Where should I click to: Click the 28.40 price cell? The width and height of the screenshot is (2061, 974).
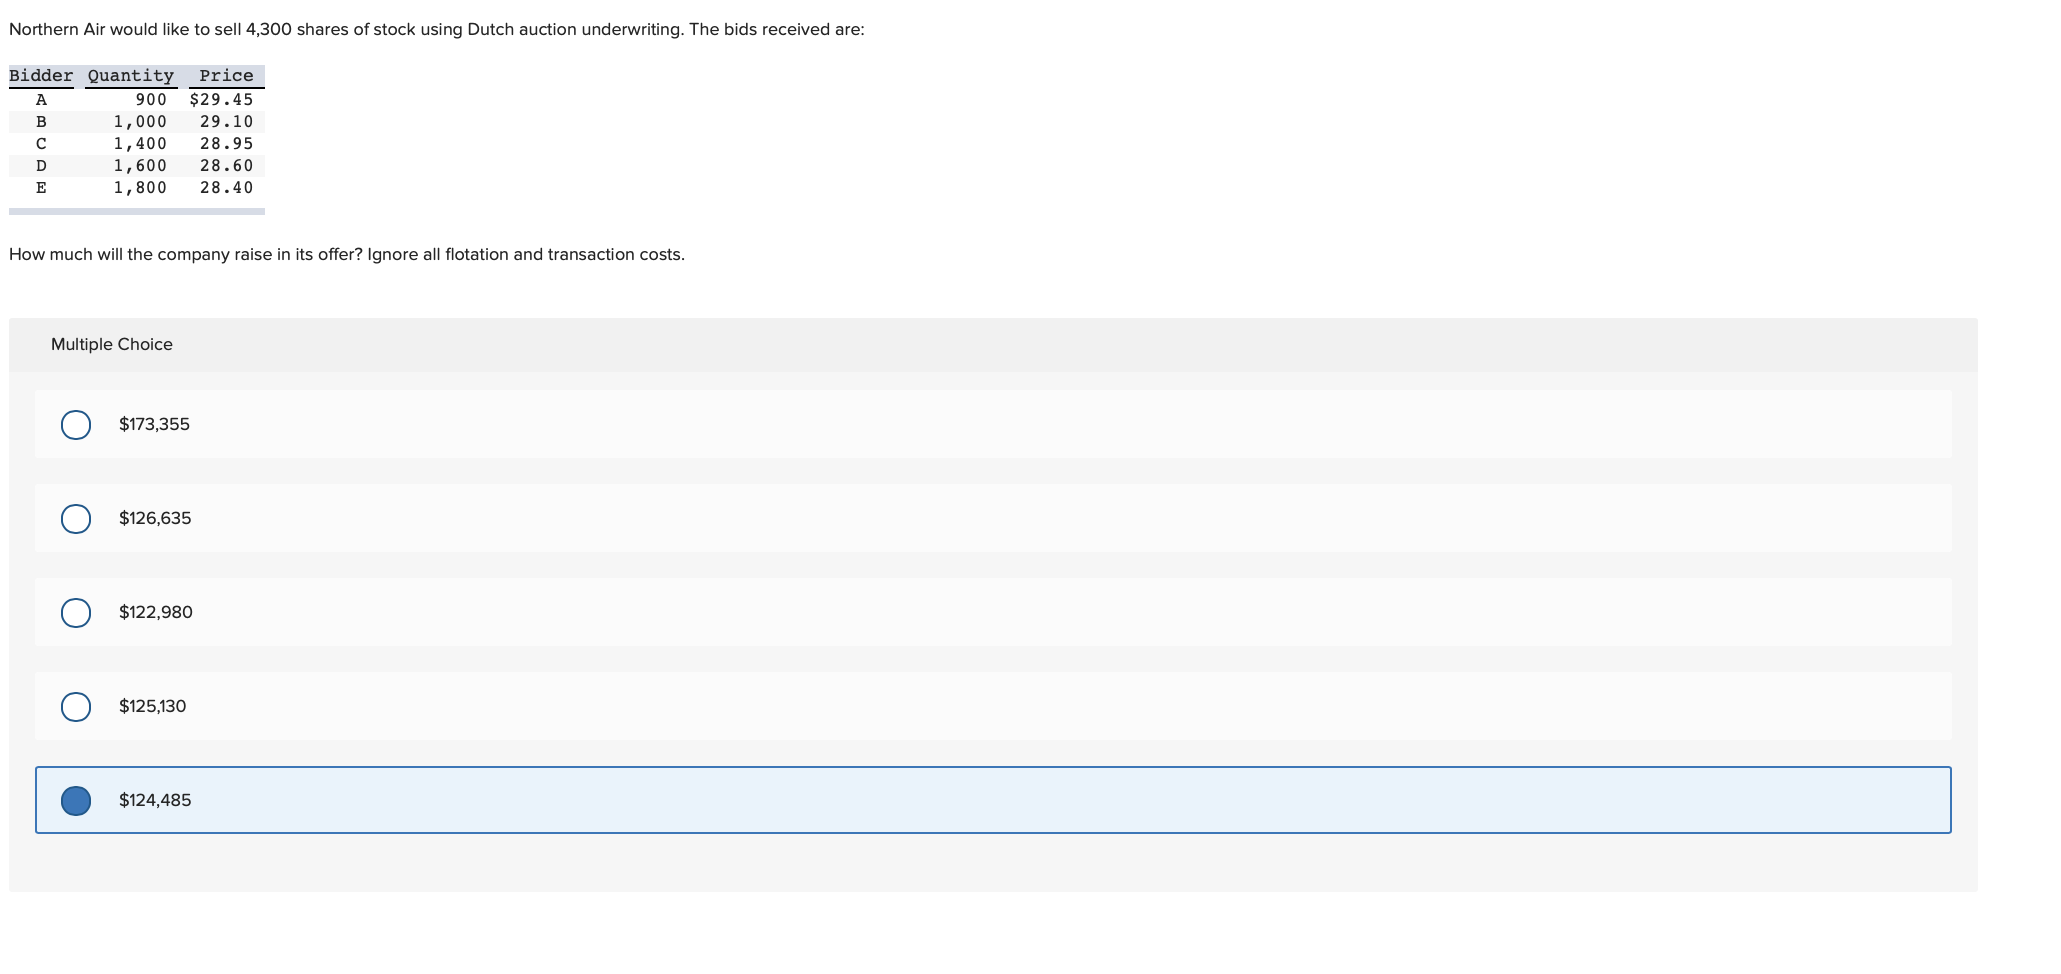[226, 188]
